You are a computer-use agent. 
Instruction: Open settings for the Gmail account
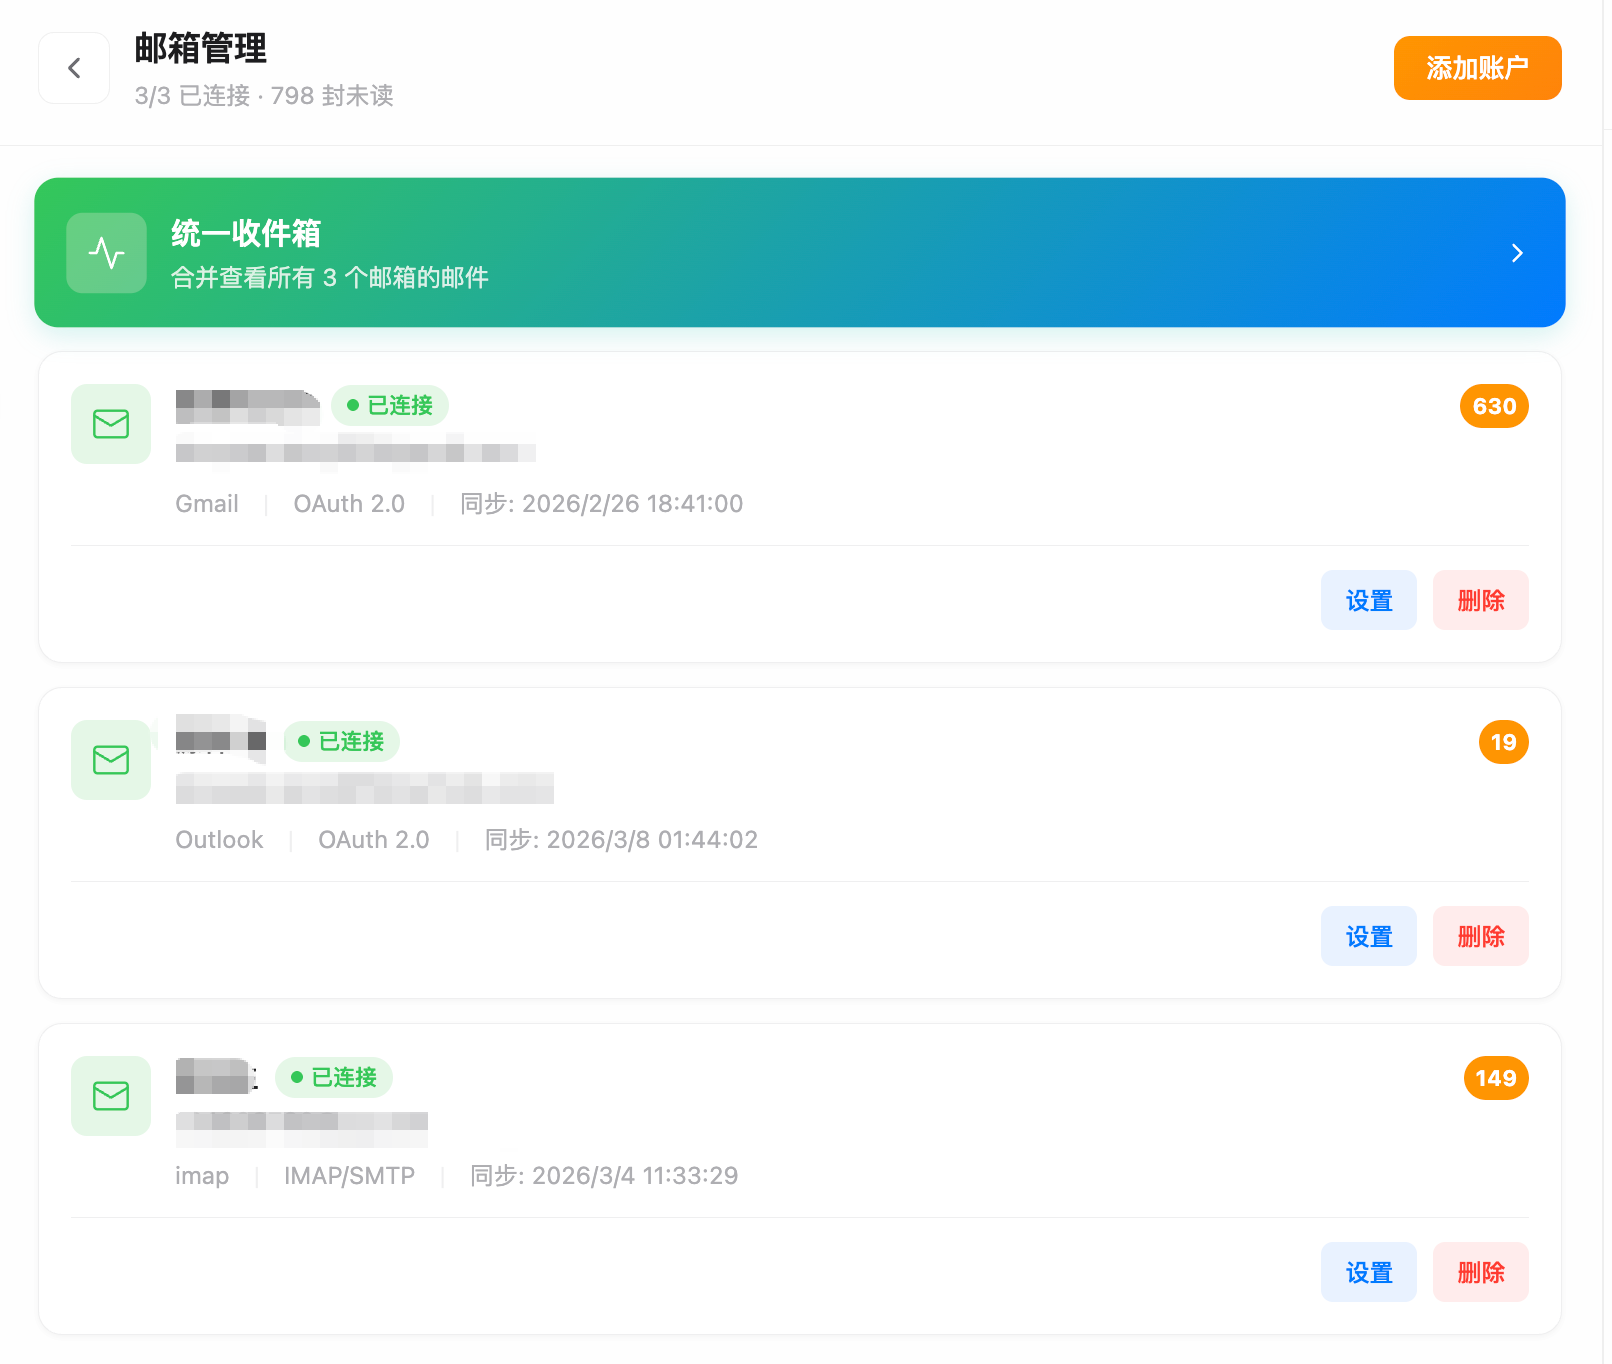[x=1368, y=600]
